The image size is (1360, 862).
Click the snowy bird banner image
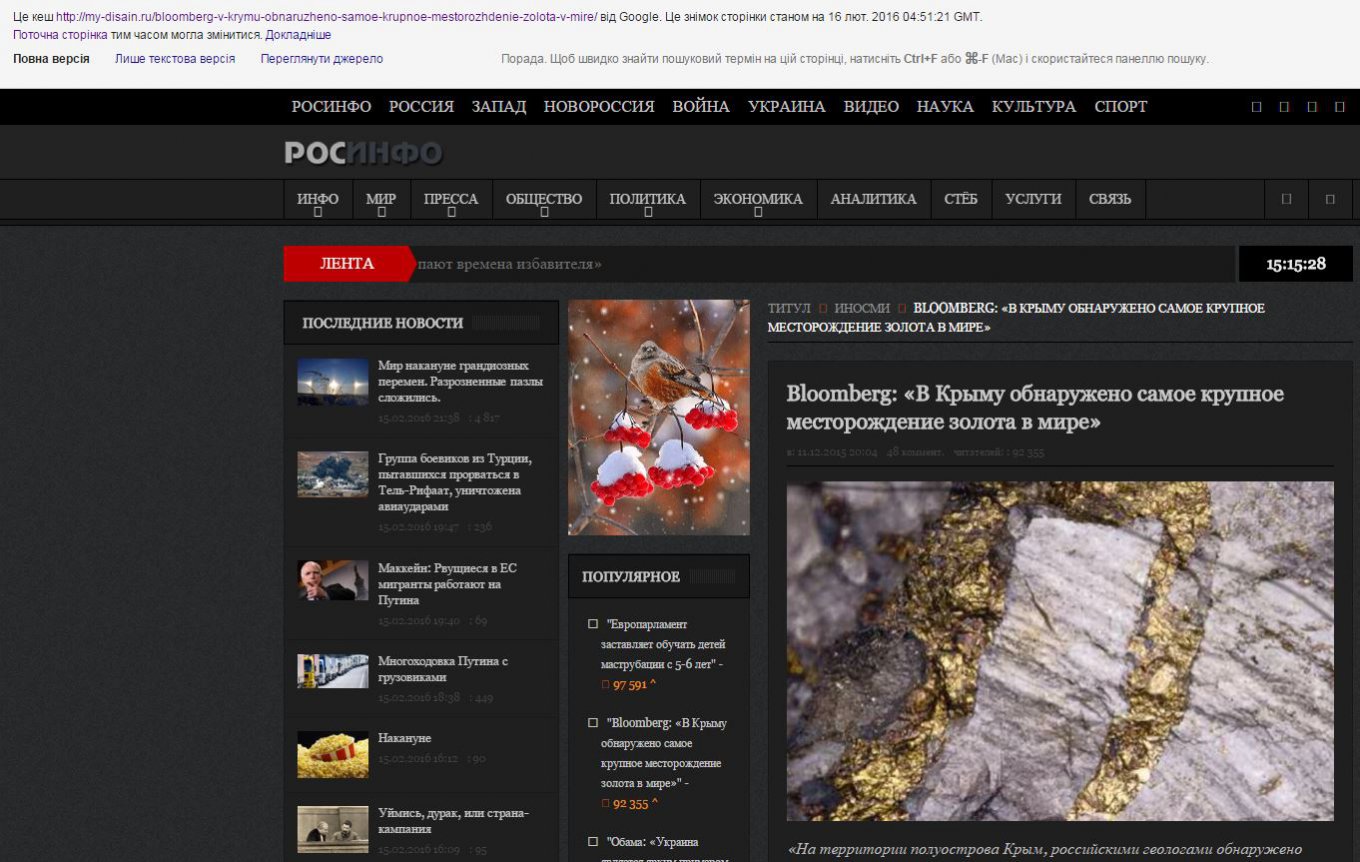(x=658, y=417)
